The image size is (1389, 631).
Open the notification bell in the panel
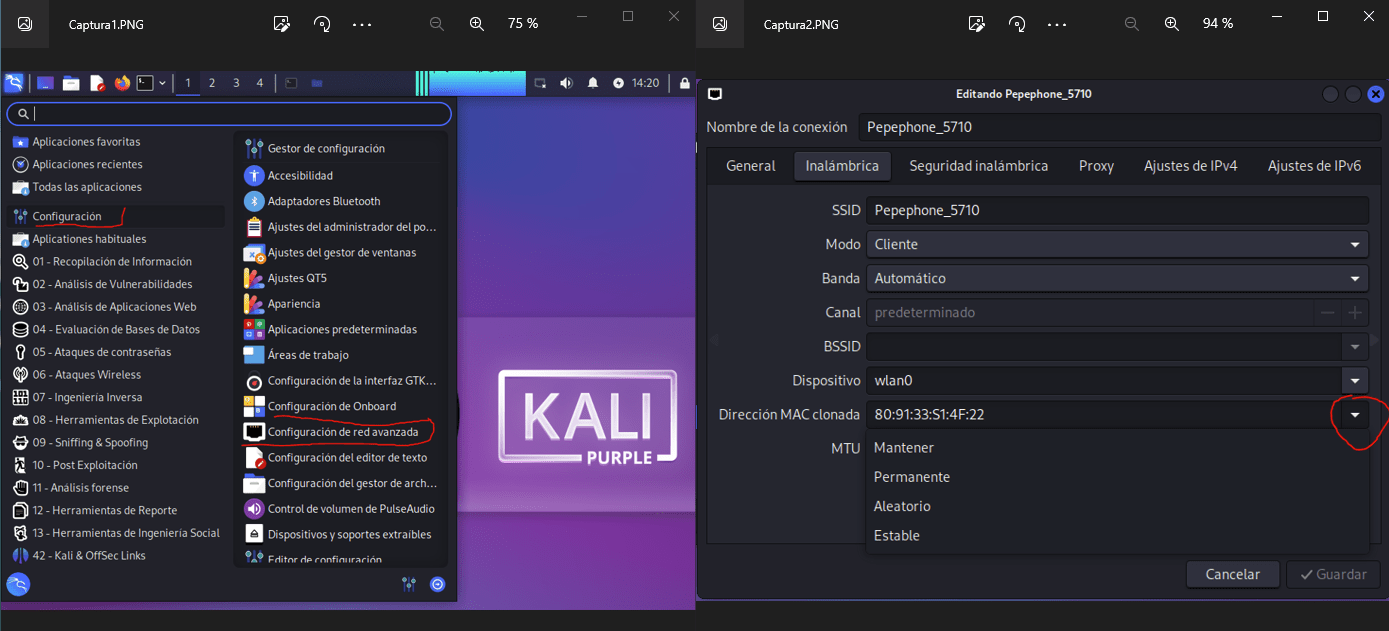click(593, 83)
